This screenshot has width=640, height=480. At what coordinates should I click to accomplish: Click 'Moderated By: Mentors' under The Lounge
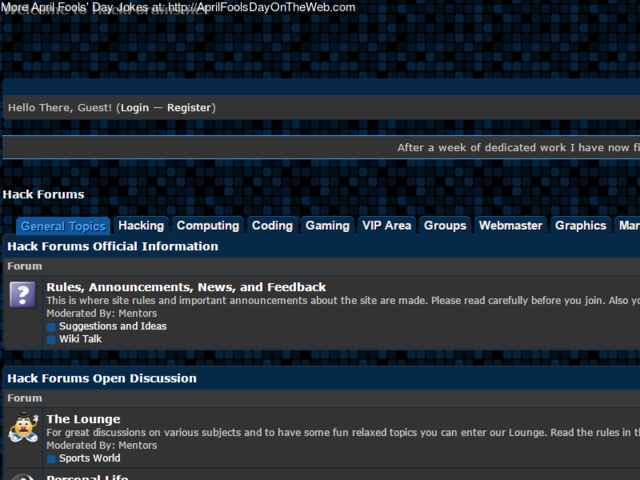click(102, 445)
